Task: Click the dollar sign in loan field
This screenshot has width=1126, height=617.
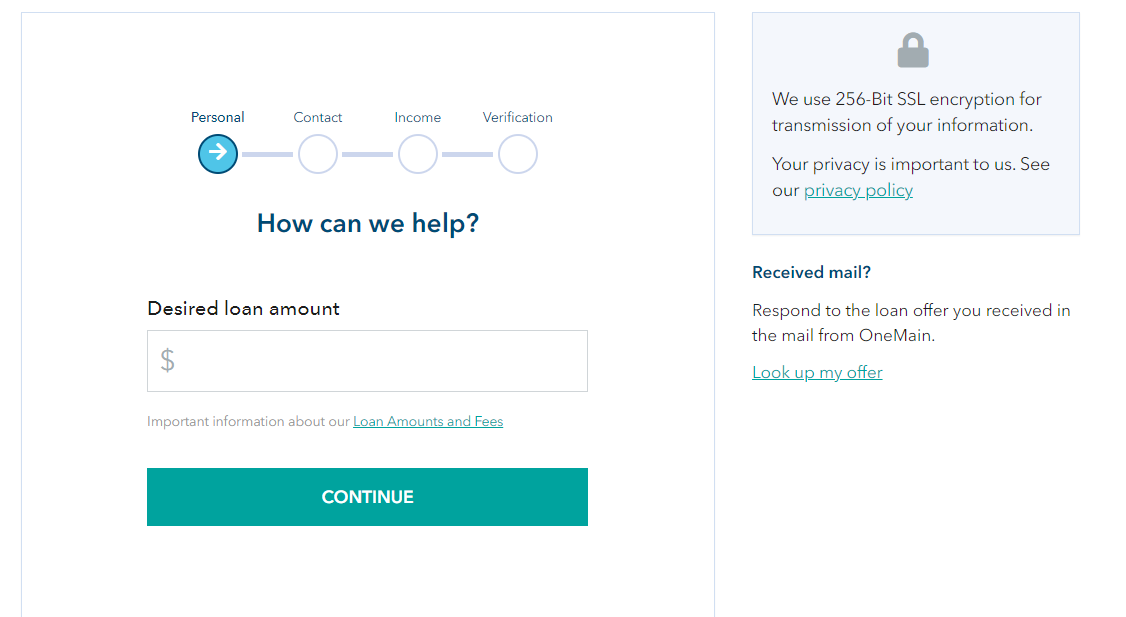Action: (167, 361)
